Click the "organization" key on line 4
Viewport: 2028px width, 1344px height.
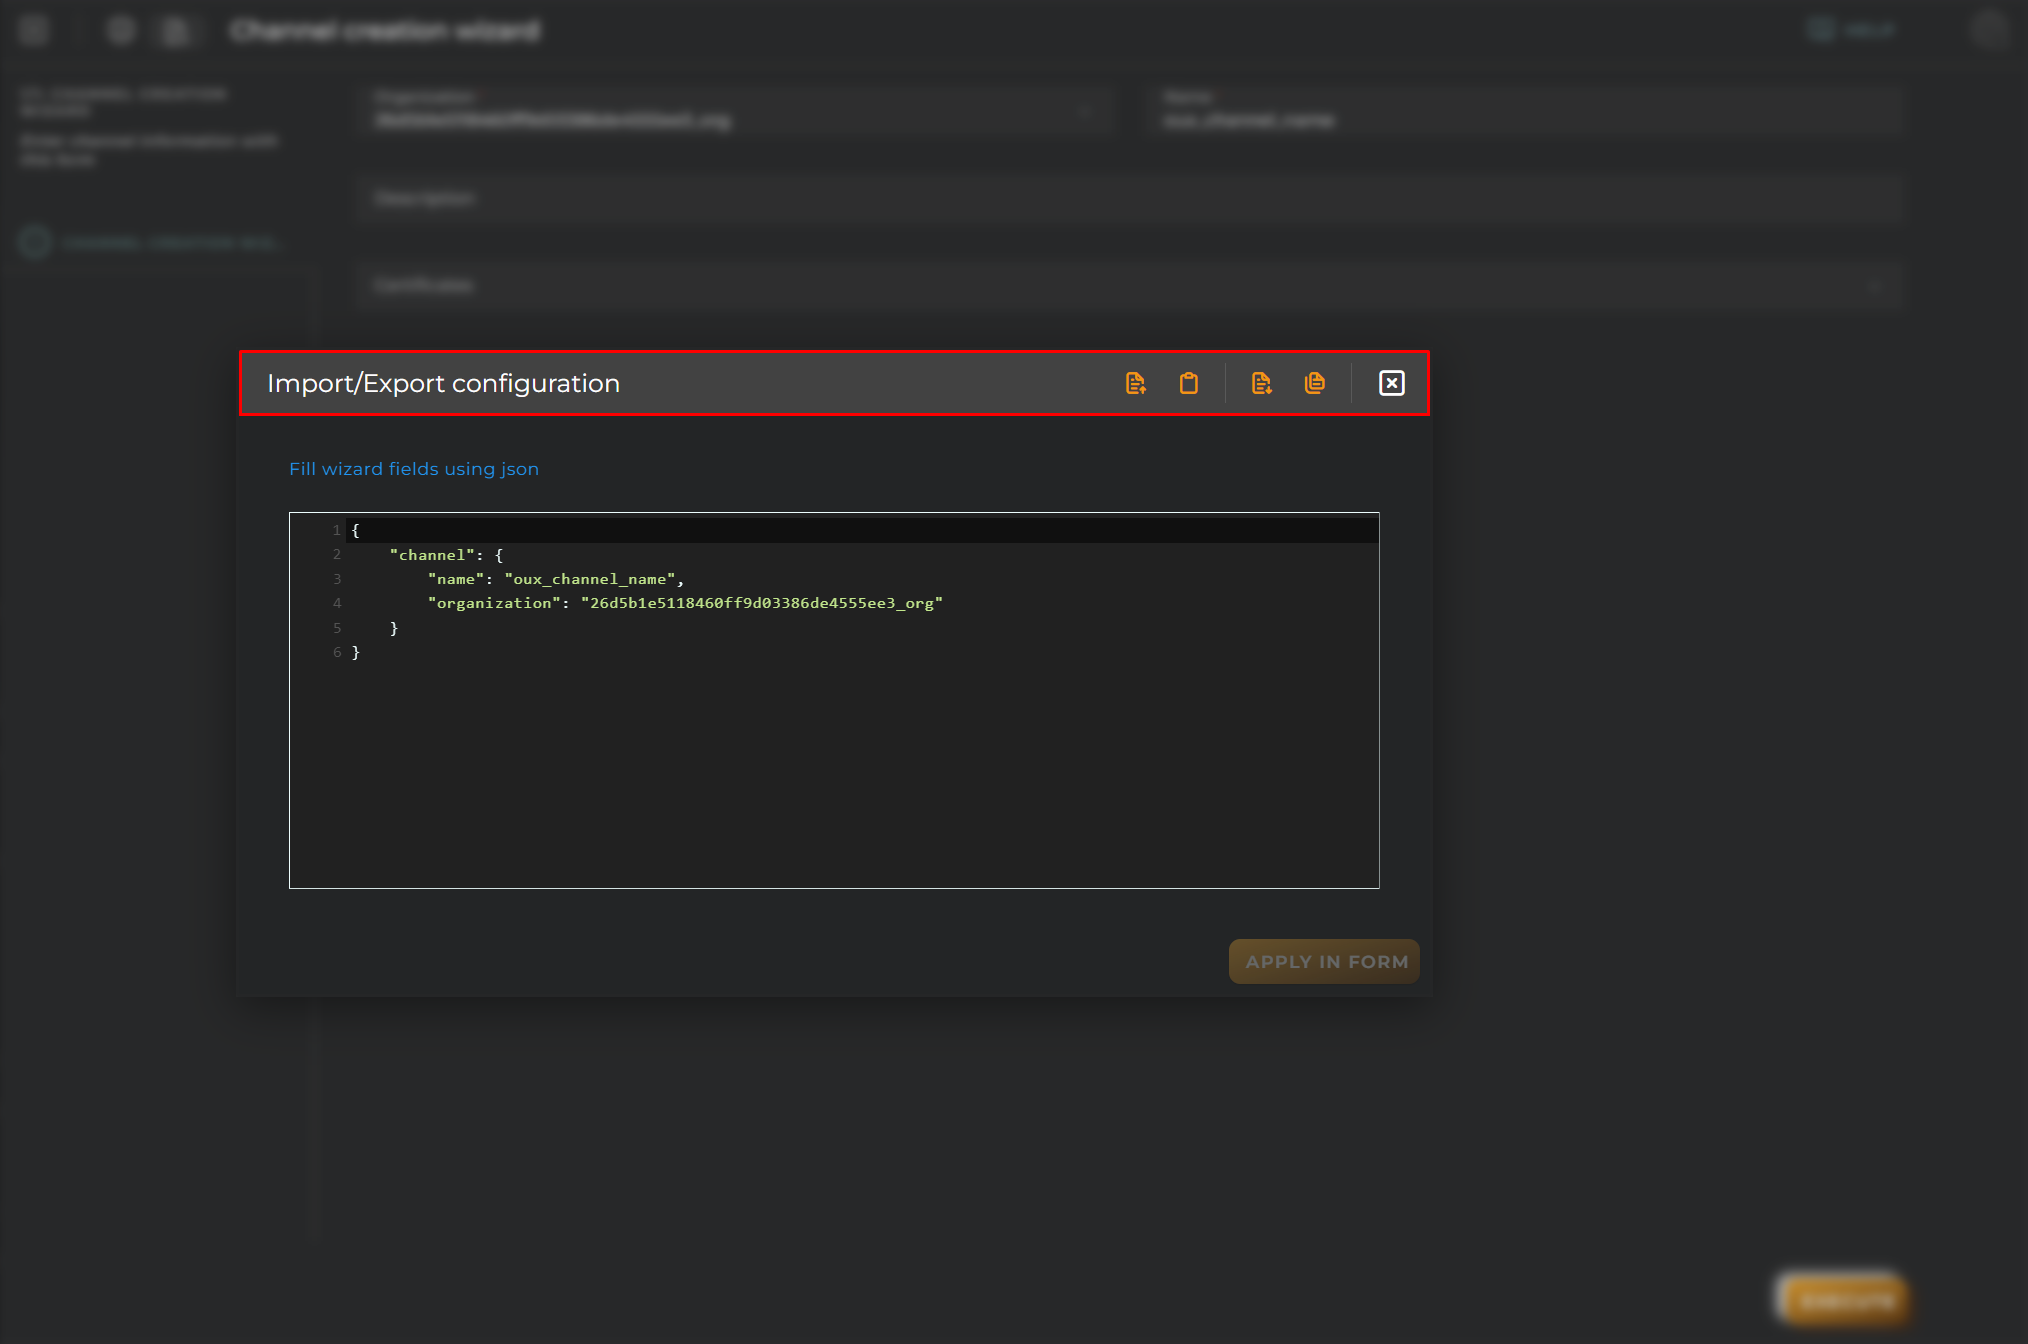point(494,603)
